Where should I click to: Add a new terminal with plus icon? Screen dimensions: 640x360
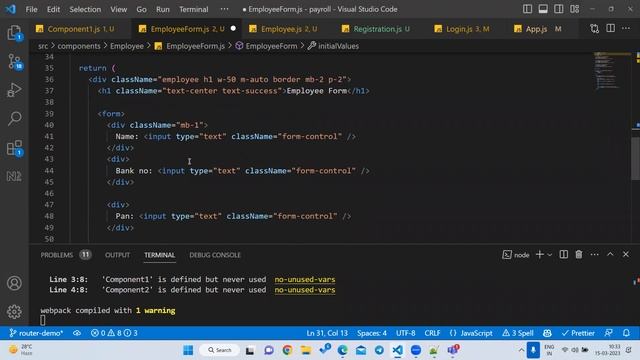pyautogui.click(x=539, y=255)
